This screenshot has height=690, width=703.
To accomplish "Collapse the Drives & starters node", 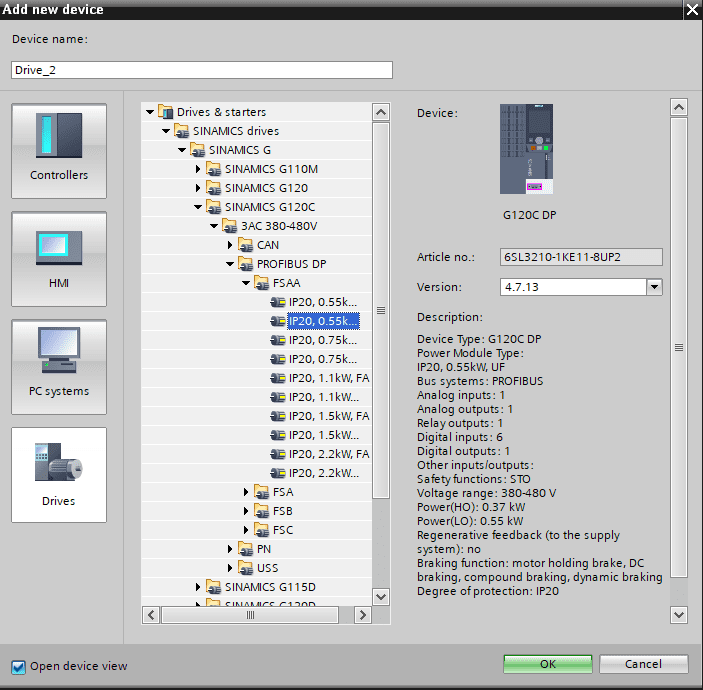I will [150, 112].
